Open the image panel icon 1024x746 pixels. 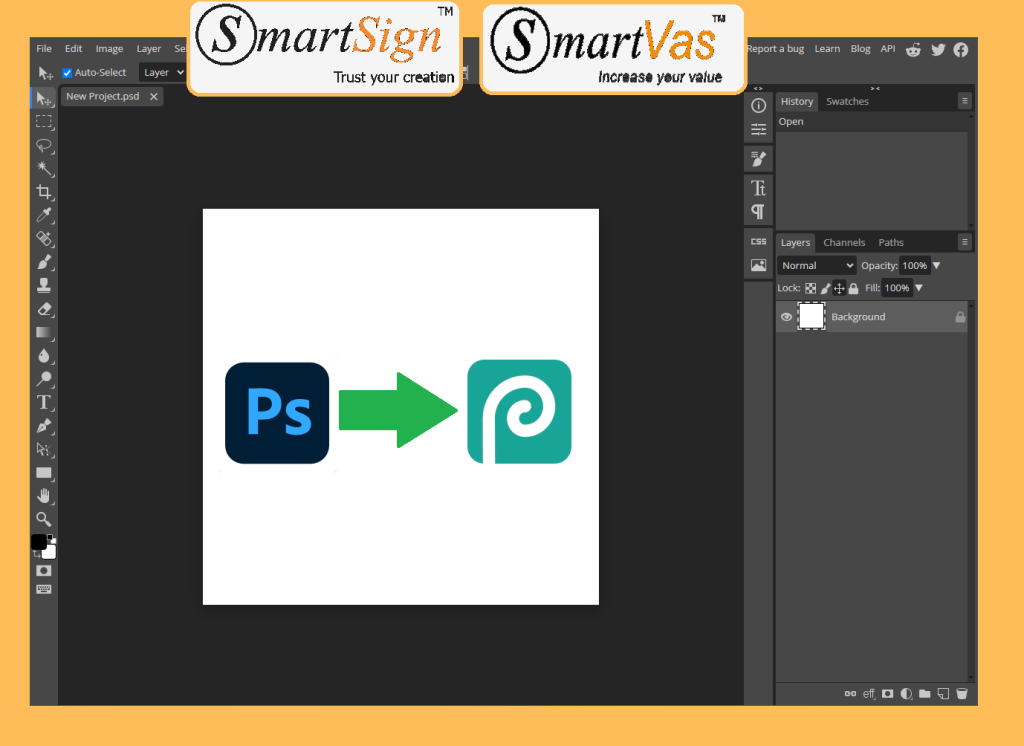pyautogui.click(x=758, y=265)
